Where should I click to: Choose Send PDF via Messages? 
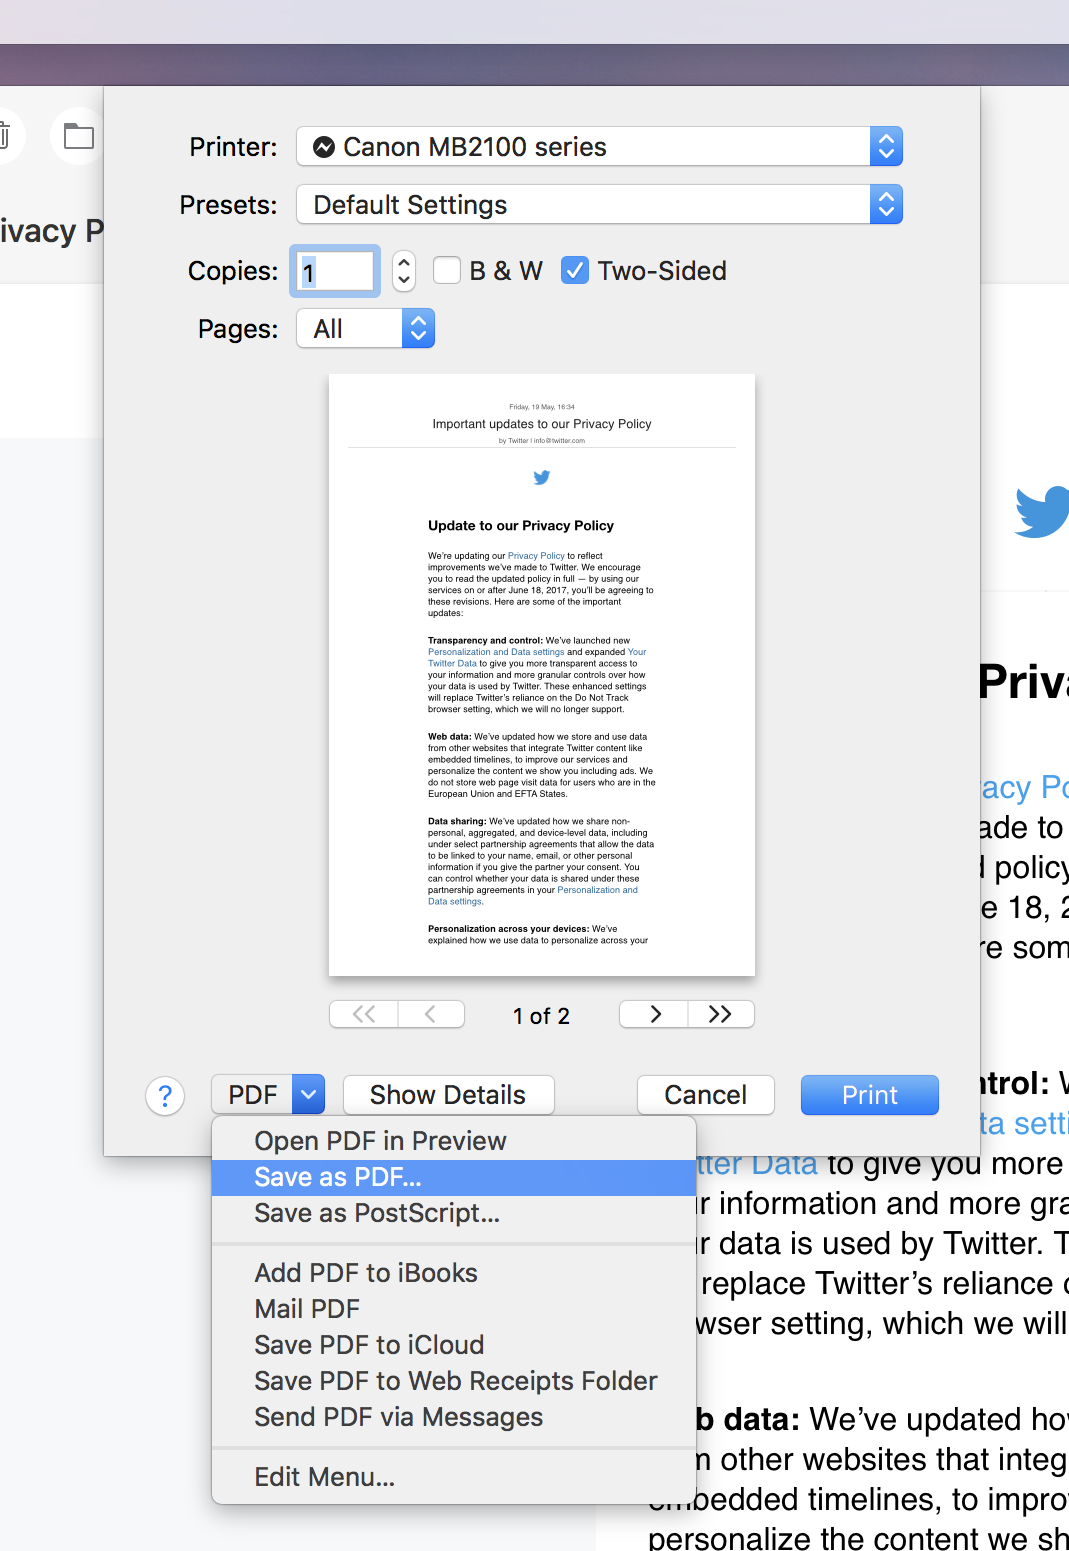pyautogui.click(x=454, y=1417)
